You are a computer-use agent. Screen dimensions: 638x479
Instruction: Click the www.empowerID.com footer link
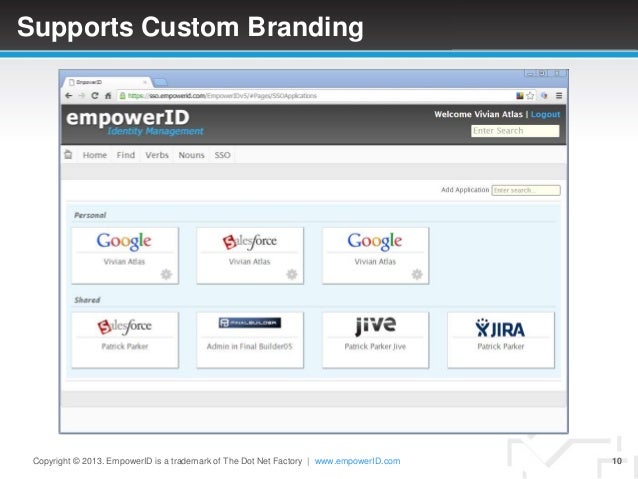click(357, 461)
